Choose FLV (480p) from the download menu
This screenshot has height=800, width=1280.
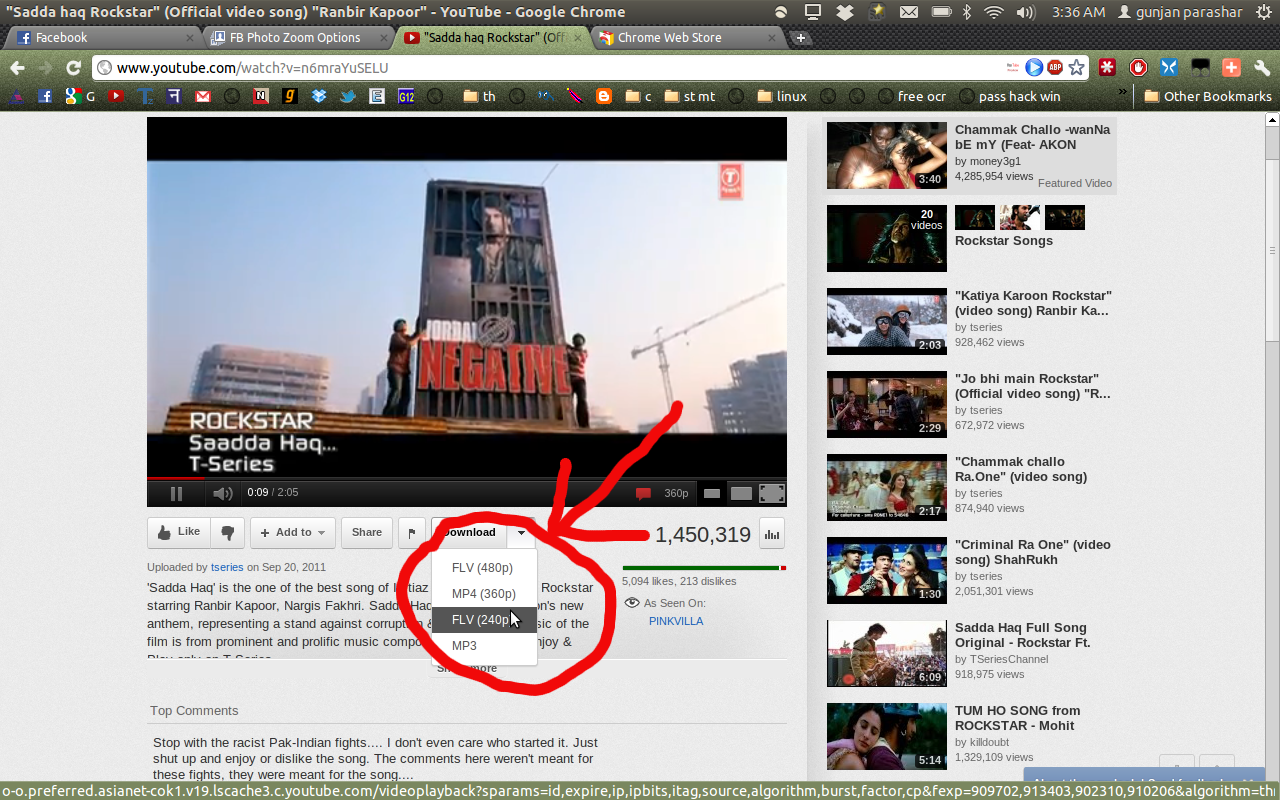(484, 568)
